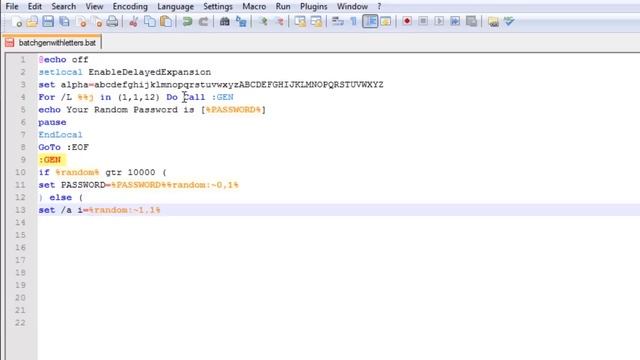
Task: Play back the recorded macro
Action: (x=439, y=21)
